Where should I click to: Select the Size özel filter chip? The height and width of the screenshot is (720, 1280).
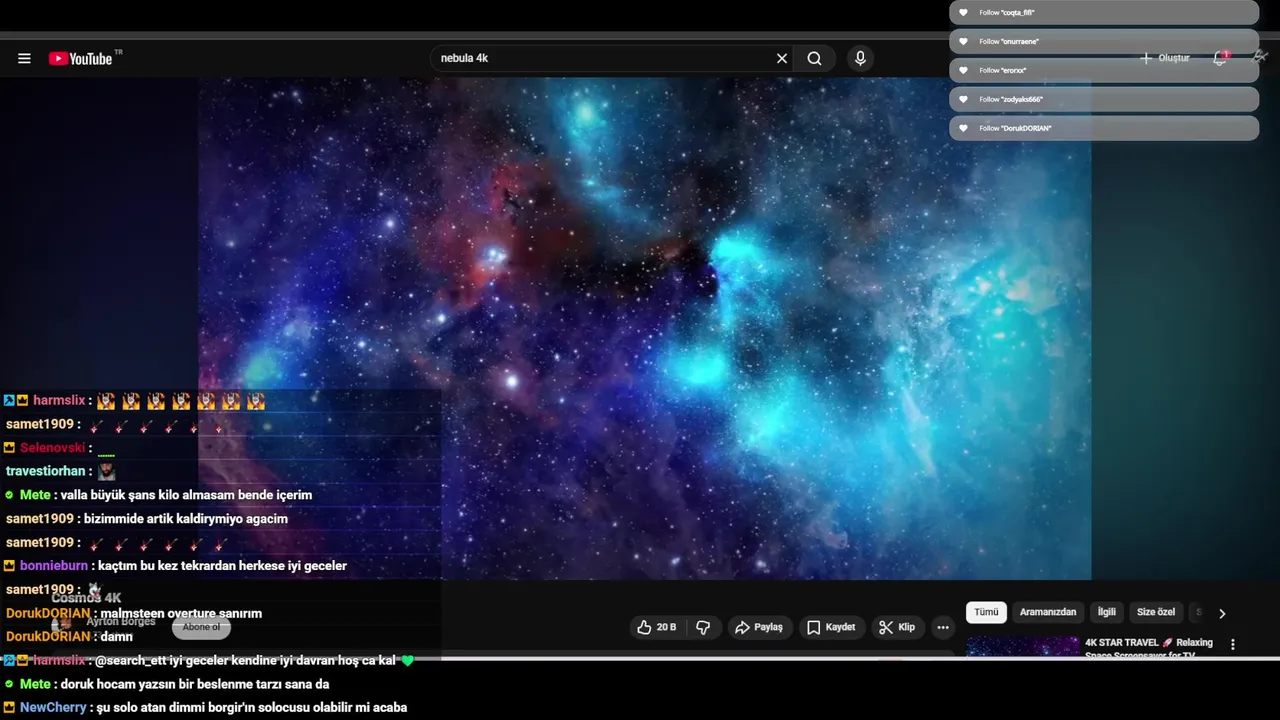click(x=1156, y=612)
